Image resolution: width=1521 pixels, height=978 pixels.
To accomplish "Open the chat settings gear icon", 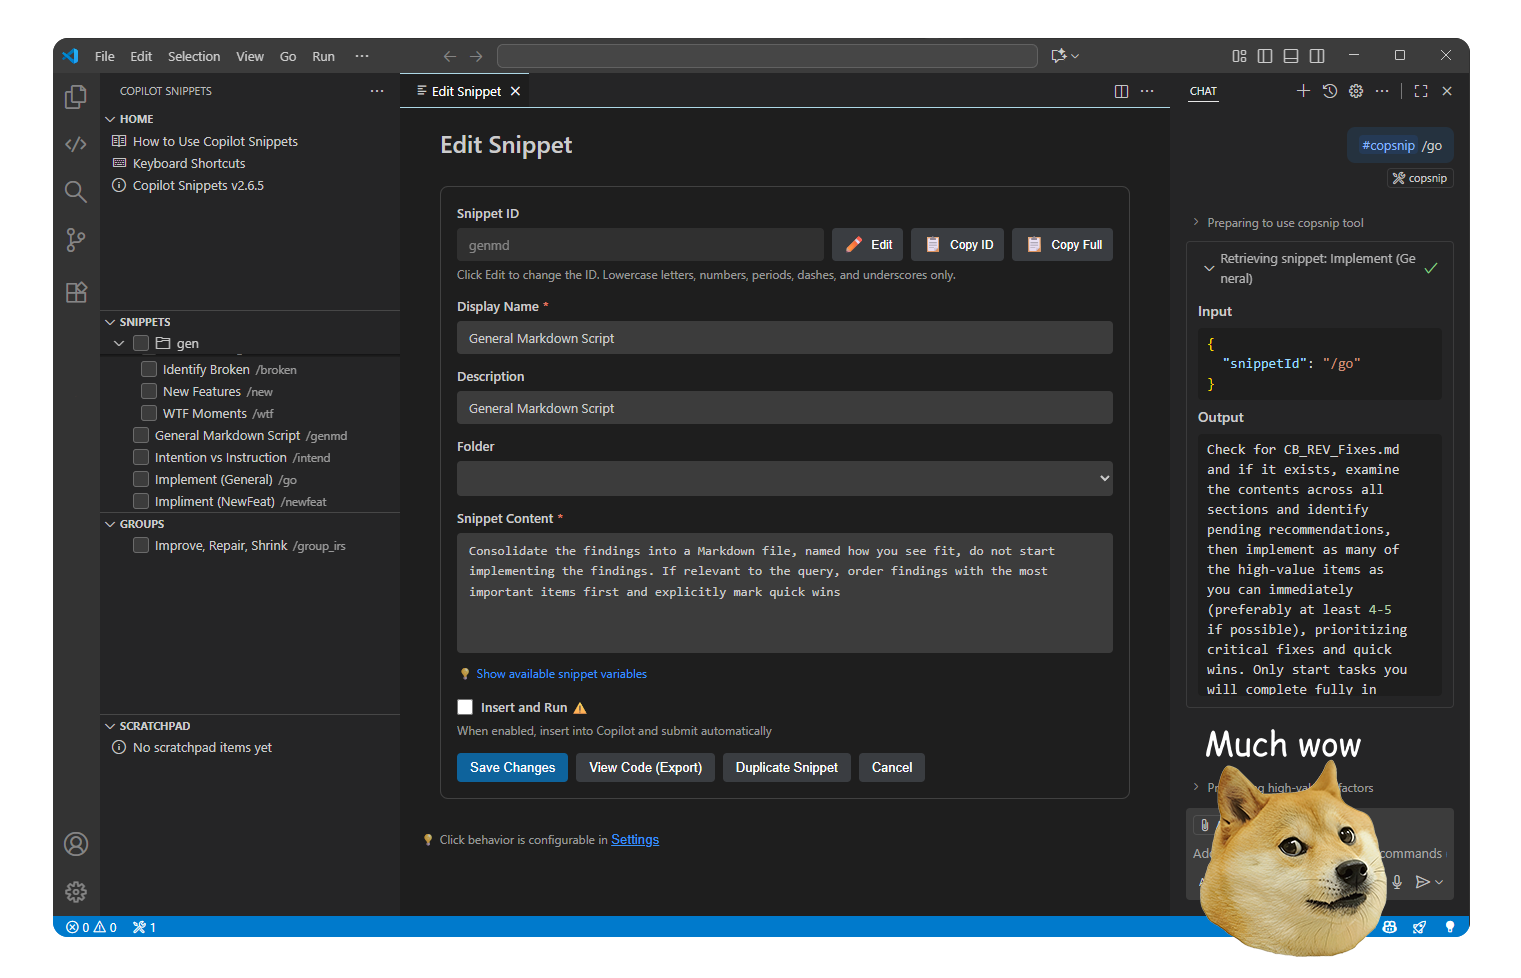I will (1356, 90).
